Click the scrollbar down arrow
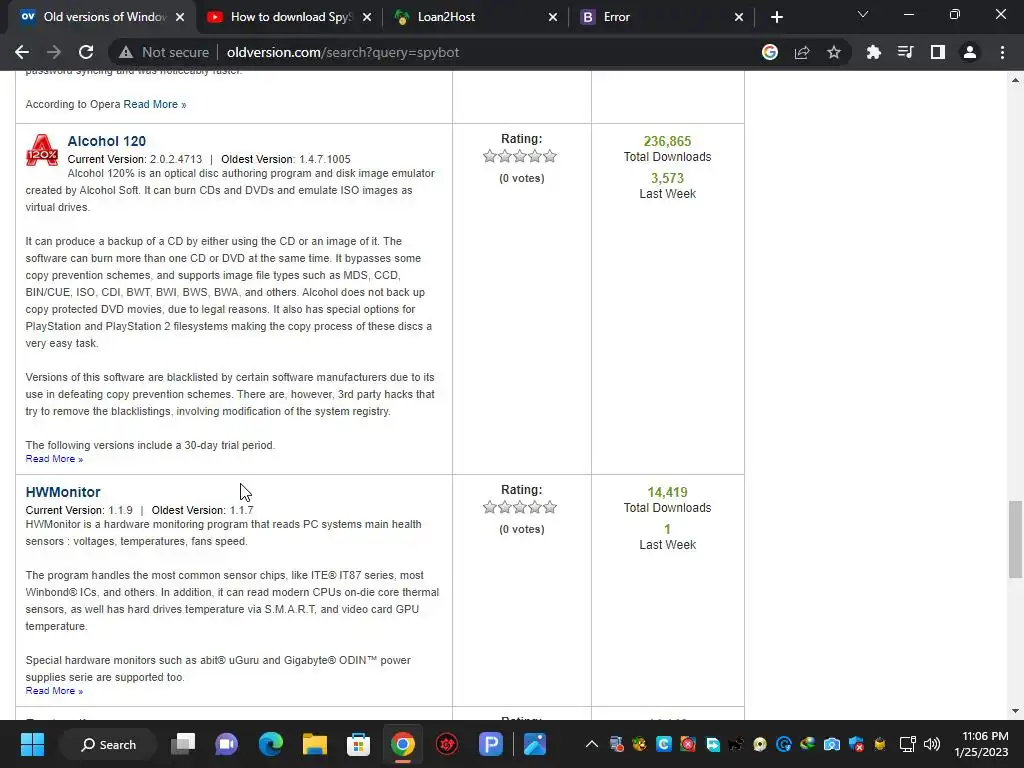The width and height of the screenshot is (1024, 768). 1015,711
